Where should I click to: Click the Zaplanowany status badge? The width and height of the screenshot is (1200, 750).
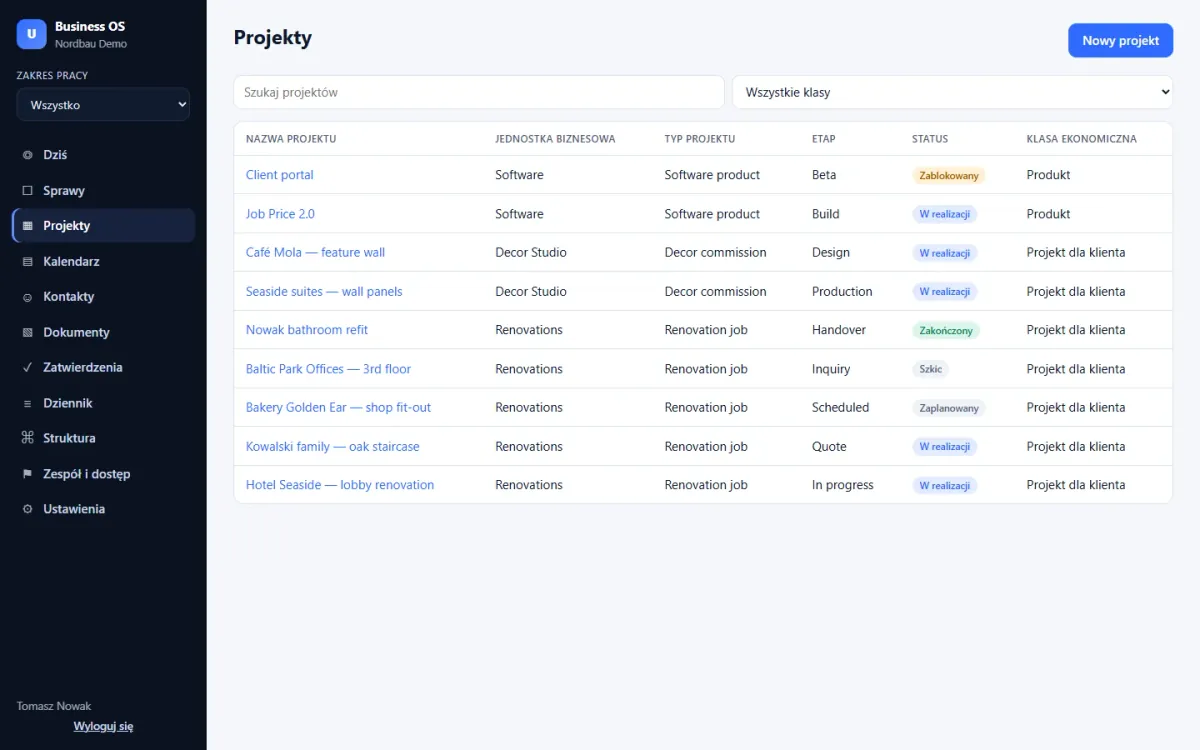click(949, 408)
